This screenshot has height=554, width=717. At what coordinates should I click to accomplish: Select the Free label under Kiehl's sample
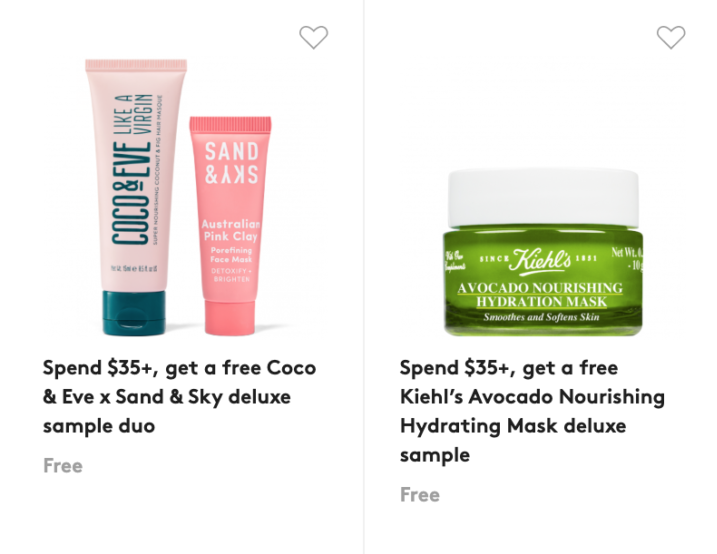420,495
